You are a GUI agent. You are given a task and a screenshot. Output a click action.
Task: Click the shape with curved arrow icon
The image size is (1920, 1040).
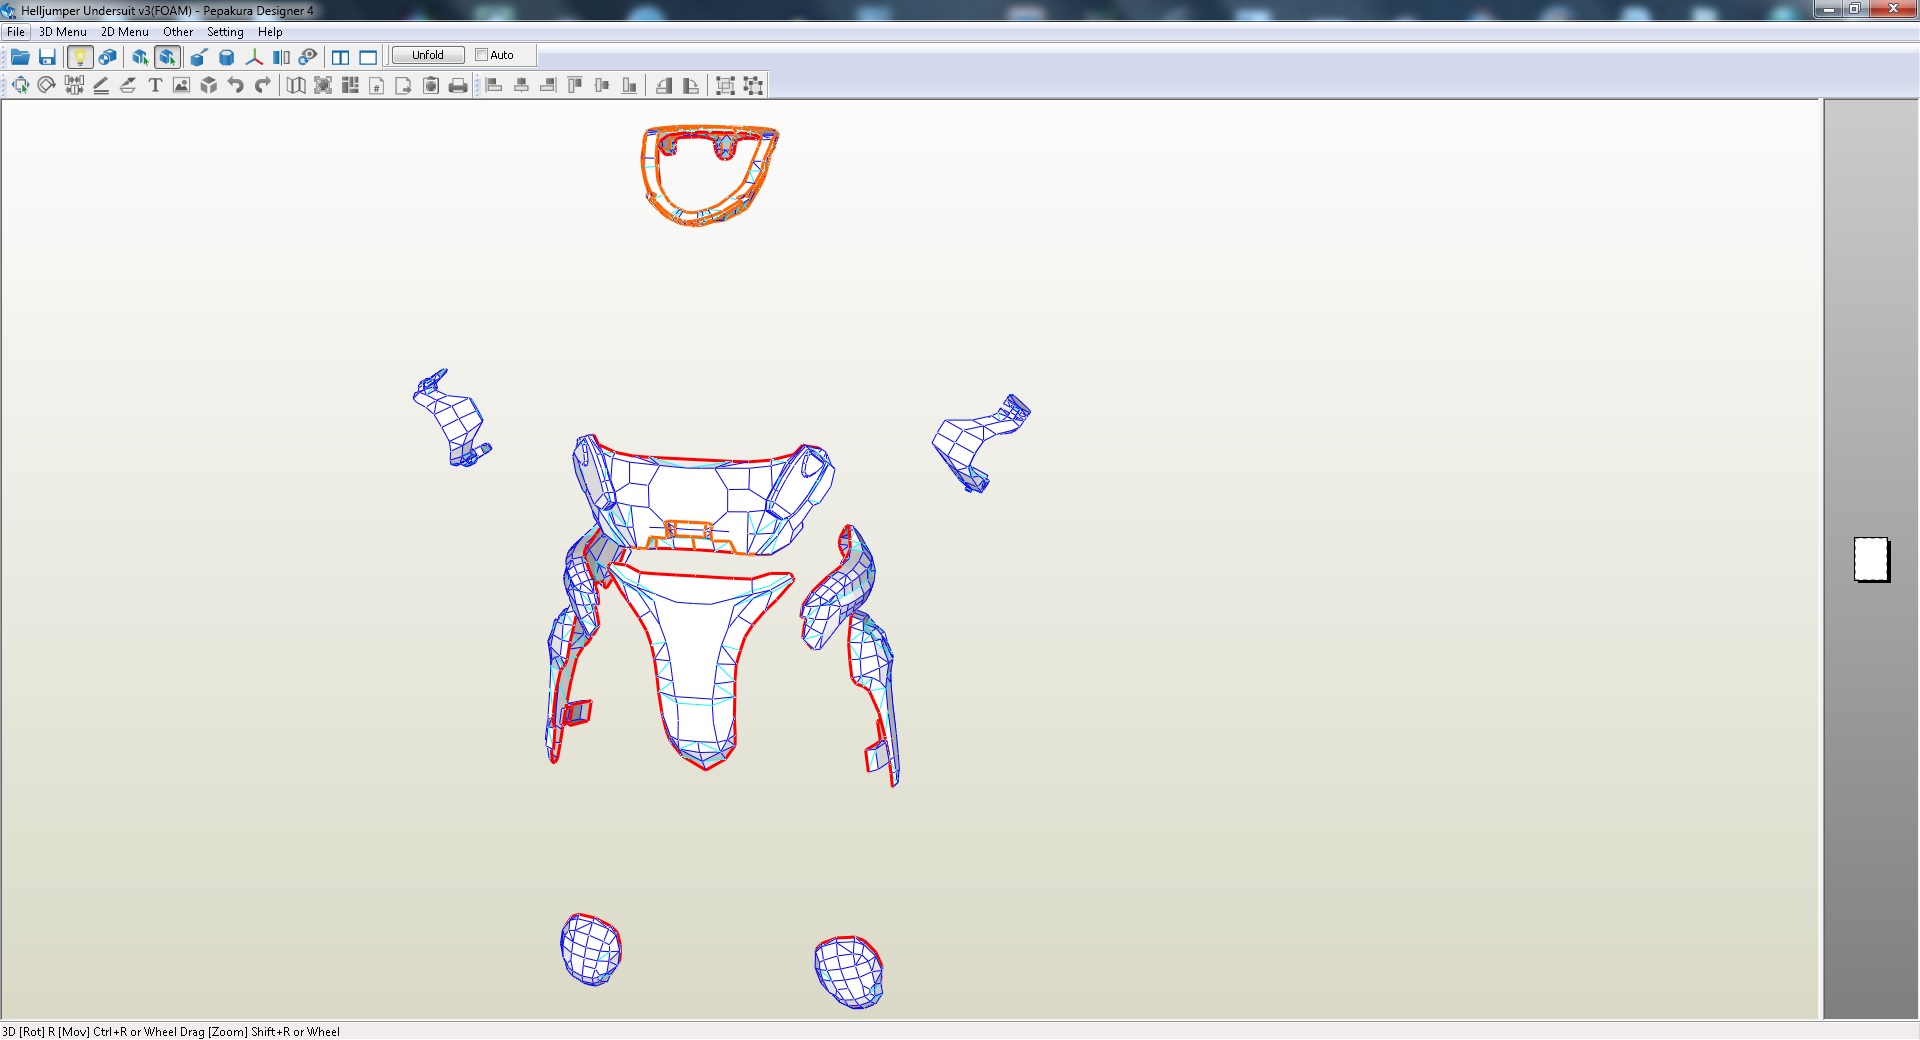pos(691,85)
